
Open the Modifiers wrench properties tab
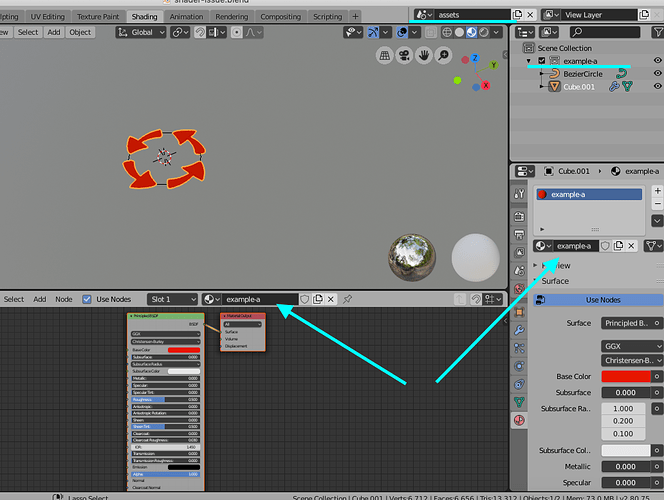pos(519,330)
